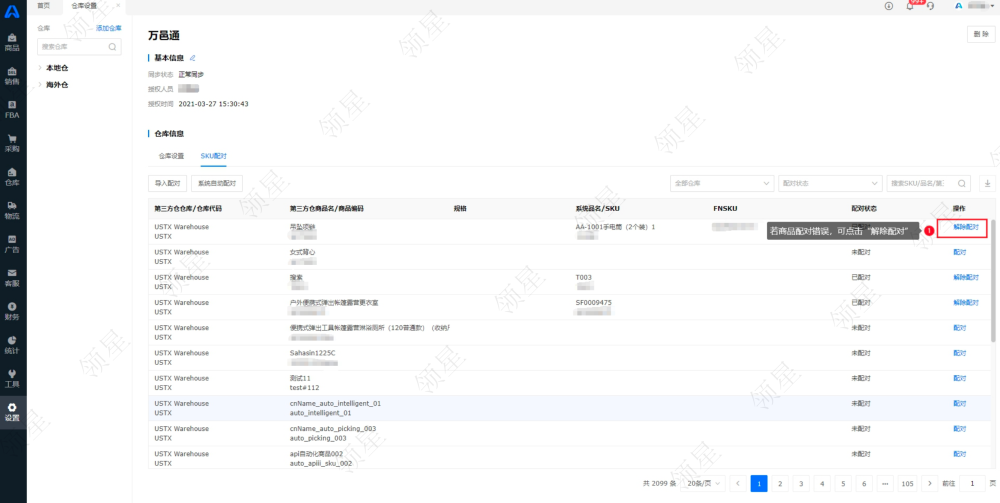
Task: Go to 采购 (Purchasing) in sidebar
Action: click(x=12, y=143)
